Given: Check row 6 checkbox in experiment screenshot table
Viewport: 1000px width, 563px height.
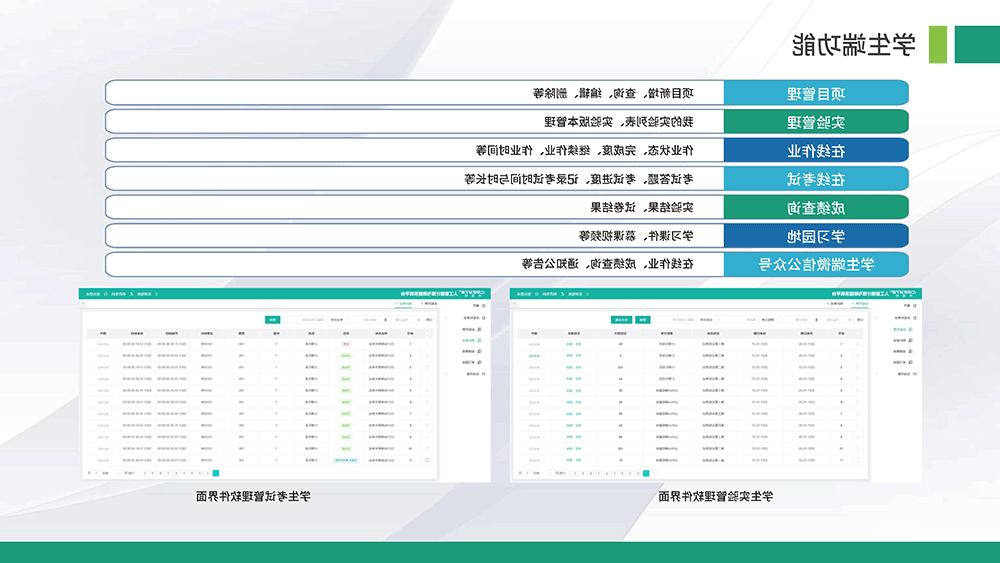Looking at the screenshot, I should click(x=858, y=402).
